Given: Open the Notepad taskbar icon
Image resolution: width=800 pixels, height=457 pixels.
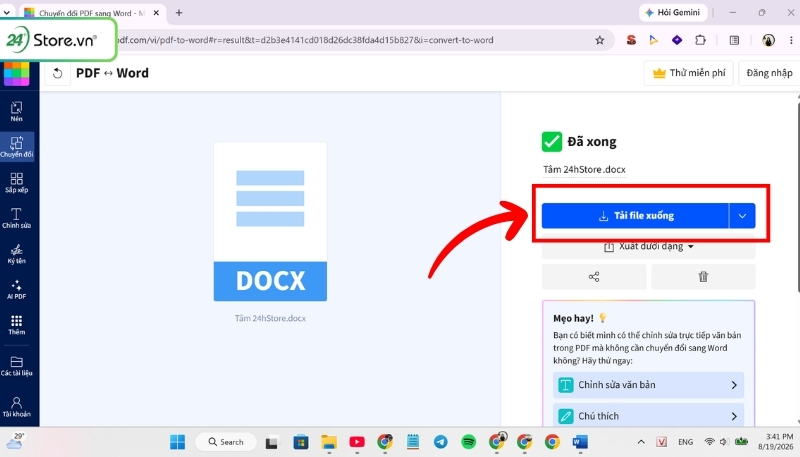Looking at the screenshot, I should pos(413,442).
